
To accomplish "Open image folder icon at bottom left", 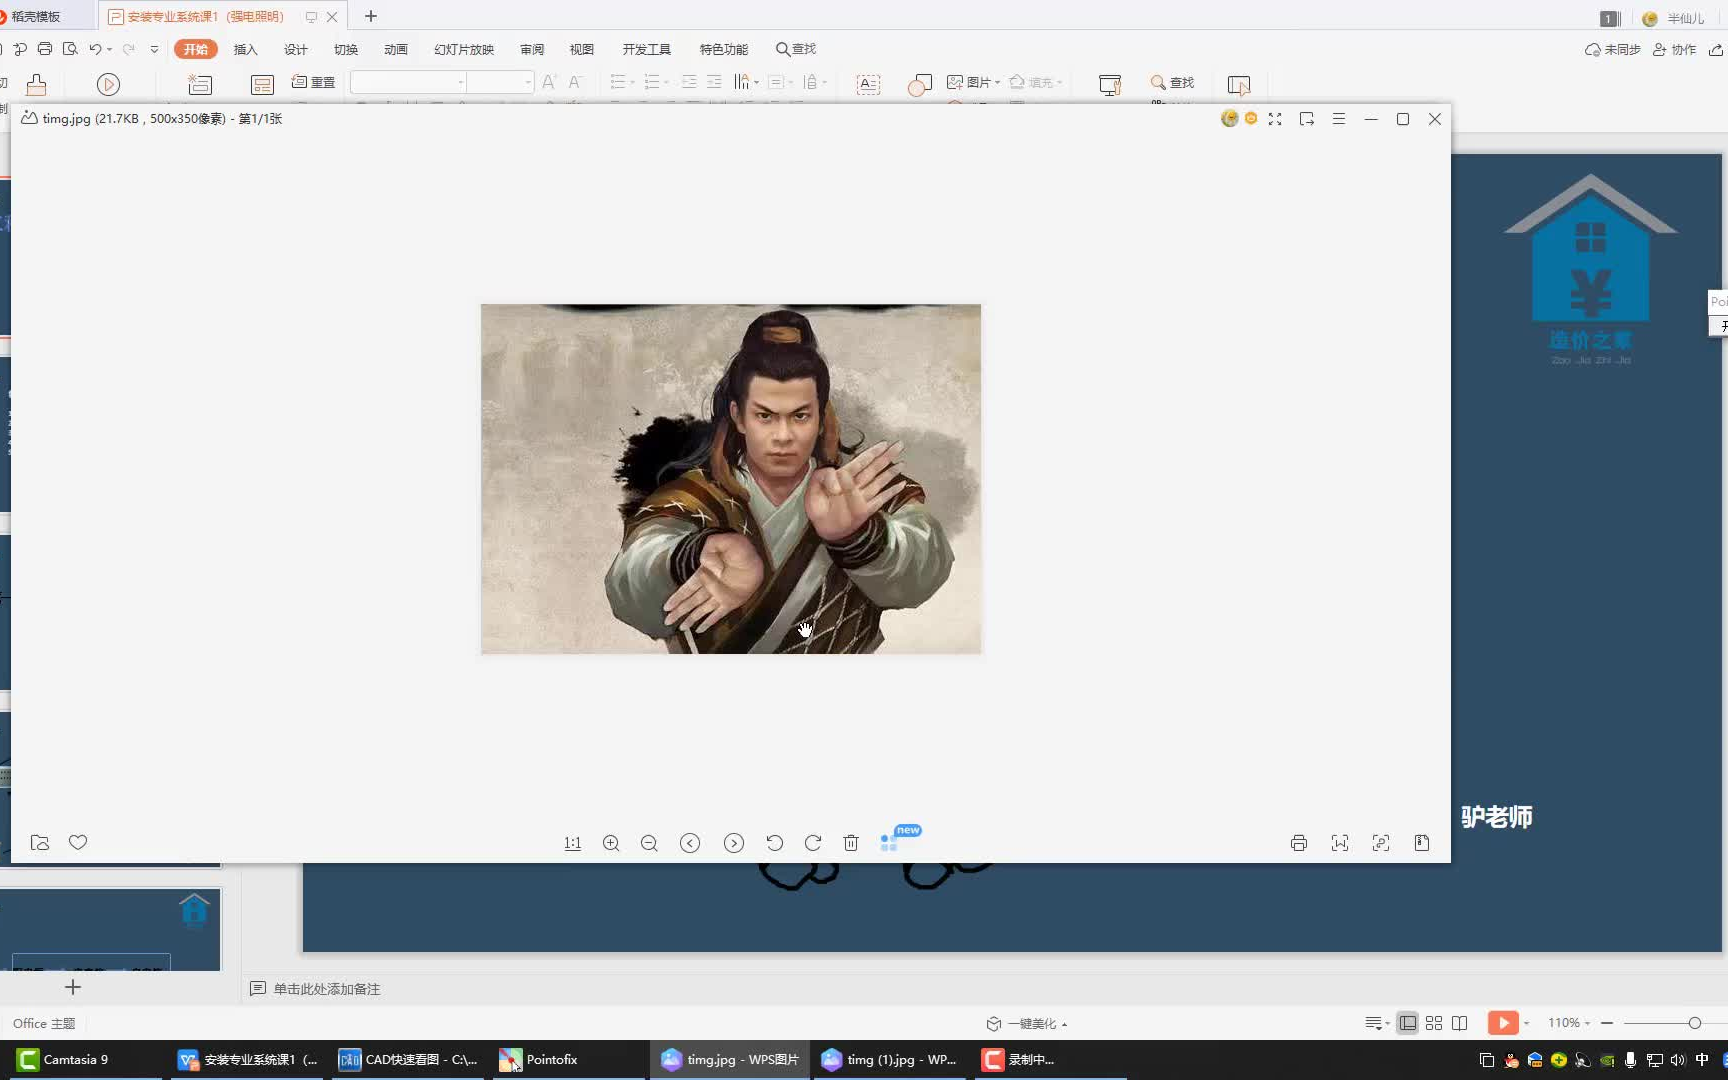I will (x=40, y=842).
